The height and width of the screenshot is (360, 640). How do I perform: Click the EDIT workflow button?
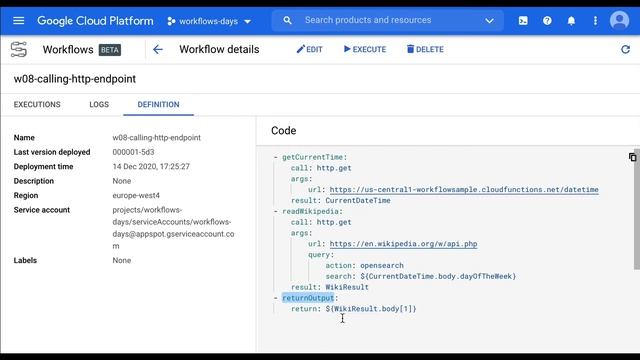point(309,49)
